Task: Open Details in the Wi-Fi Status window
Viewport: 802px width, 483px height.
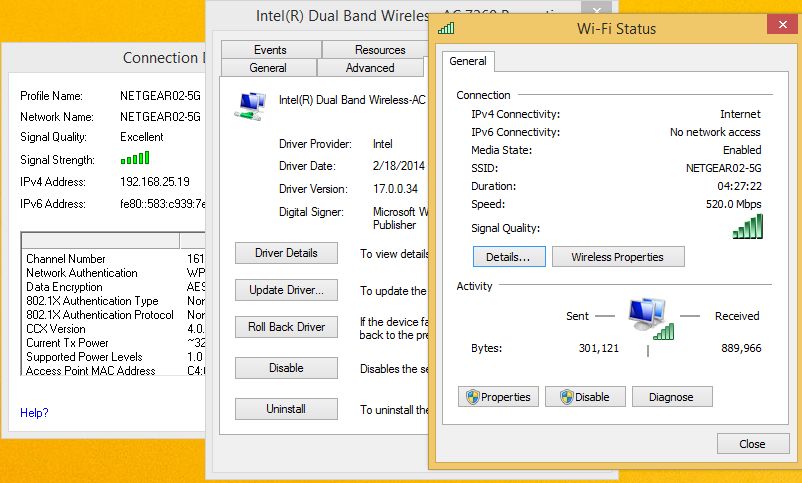Action: pos(508,257)
